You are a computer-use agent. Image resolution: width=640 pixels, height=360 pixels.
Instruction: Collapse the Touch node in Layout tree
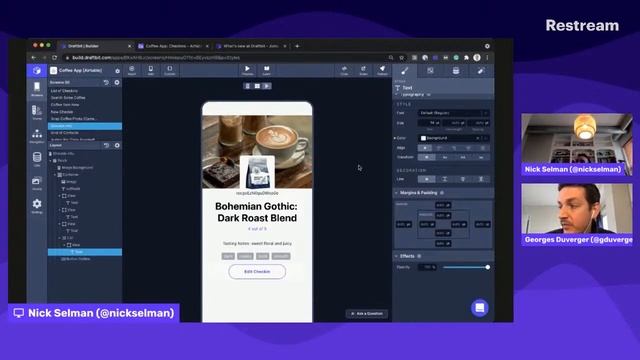[51, 161]
